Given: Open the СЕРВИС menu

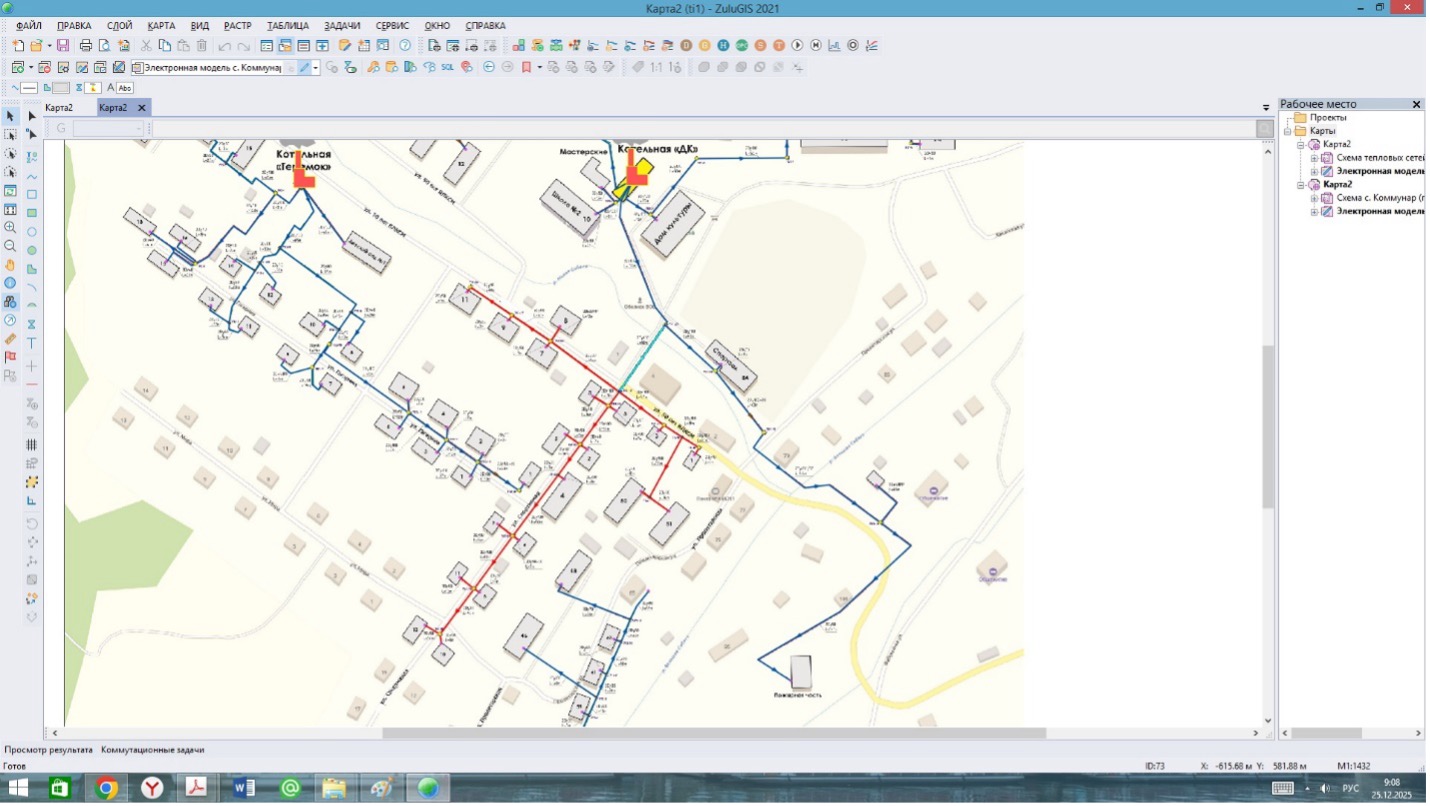Looking at the screenshot, I should [392, 25].
